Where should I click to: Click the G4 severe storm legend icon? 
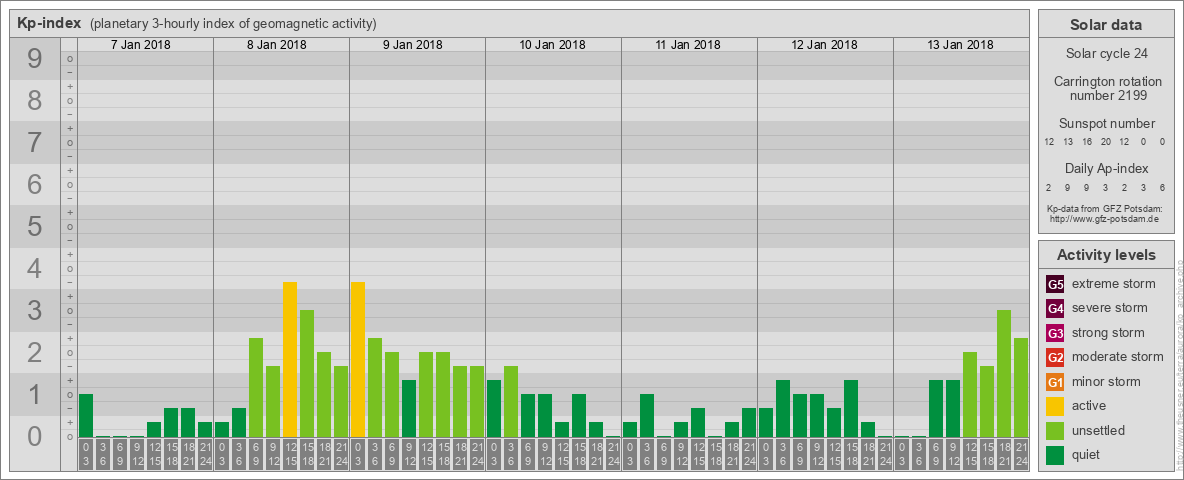click(x=1055, y=309)
